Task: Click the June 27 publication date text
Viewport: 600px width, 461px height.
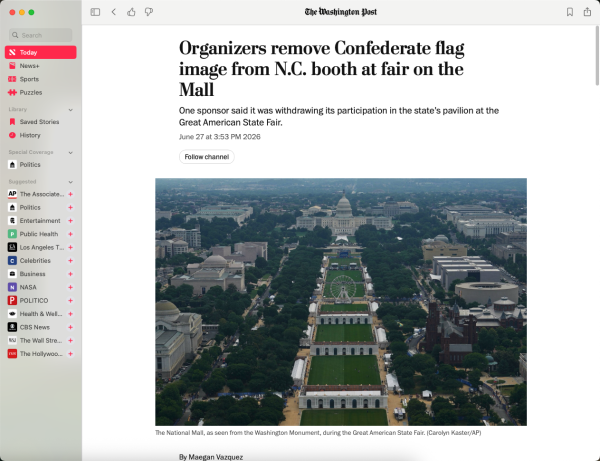Action: [220, 137]
